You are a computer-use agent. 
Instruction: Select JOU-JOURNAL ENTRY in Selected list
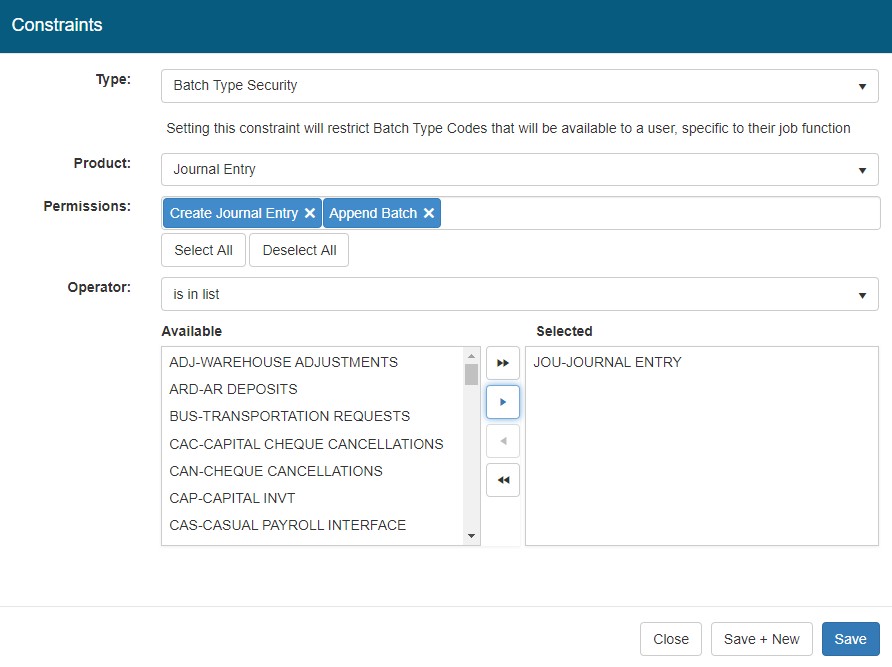tap(607, 362)
